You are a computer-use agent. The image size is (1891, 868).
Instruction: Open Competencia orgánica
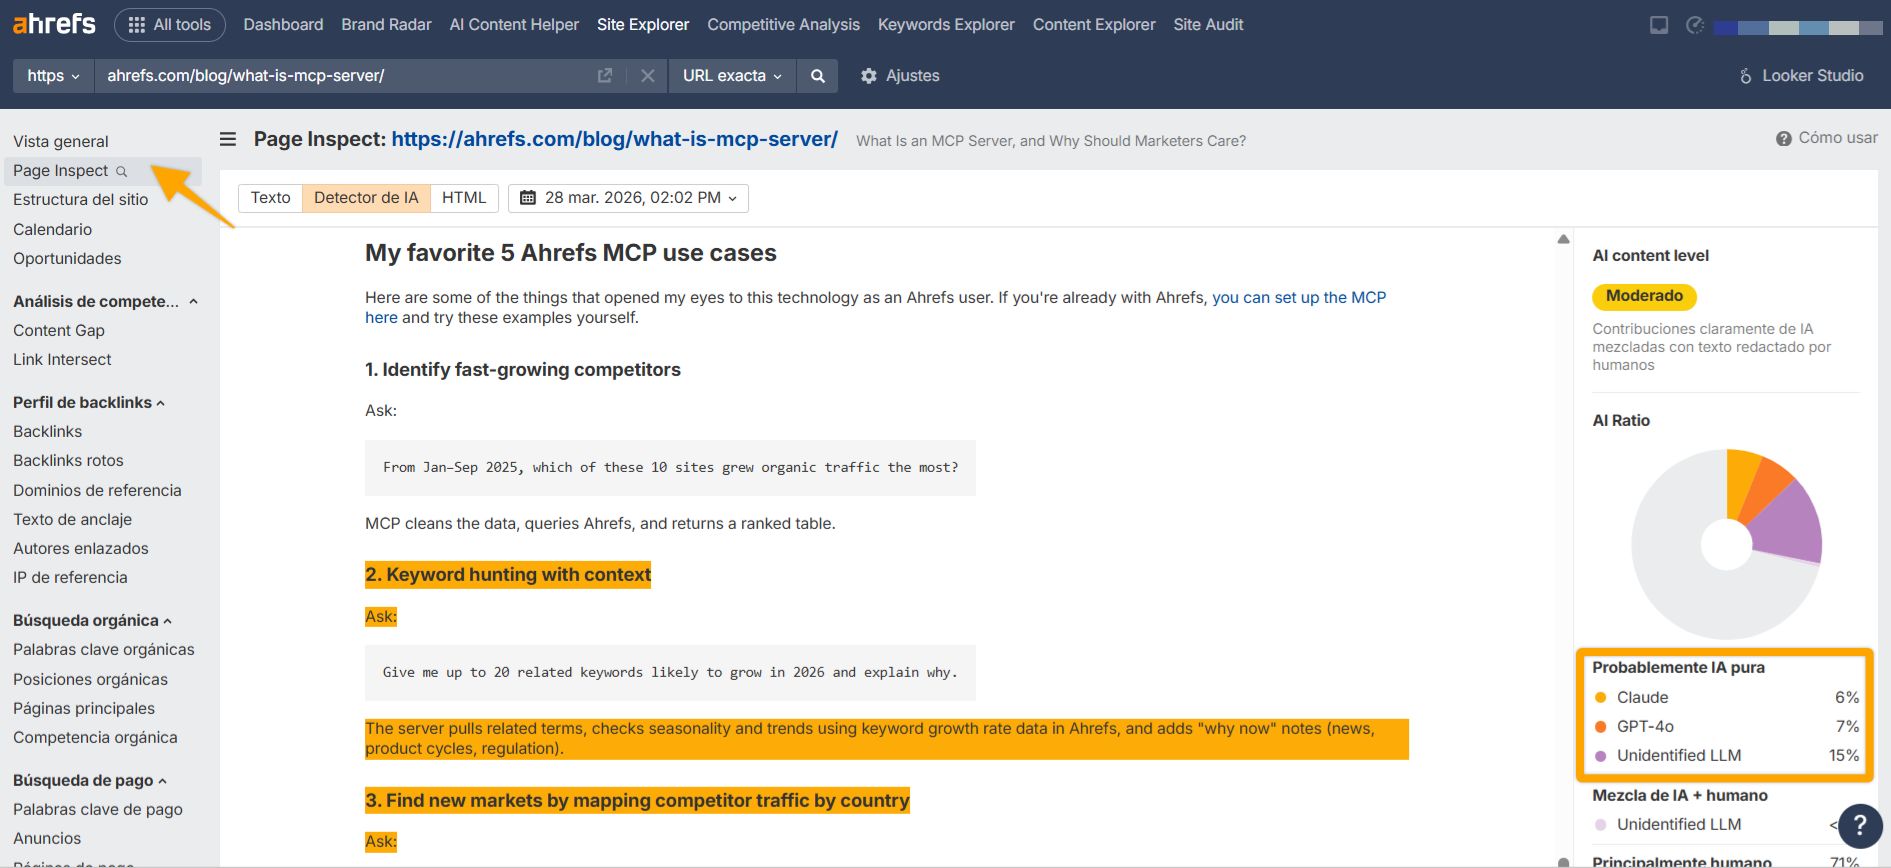coord(95,738)
